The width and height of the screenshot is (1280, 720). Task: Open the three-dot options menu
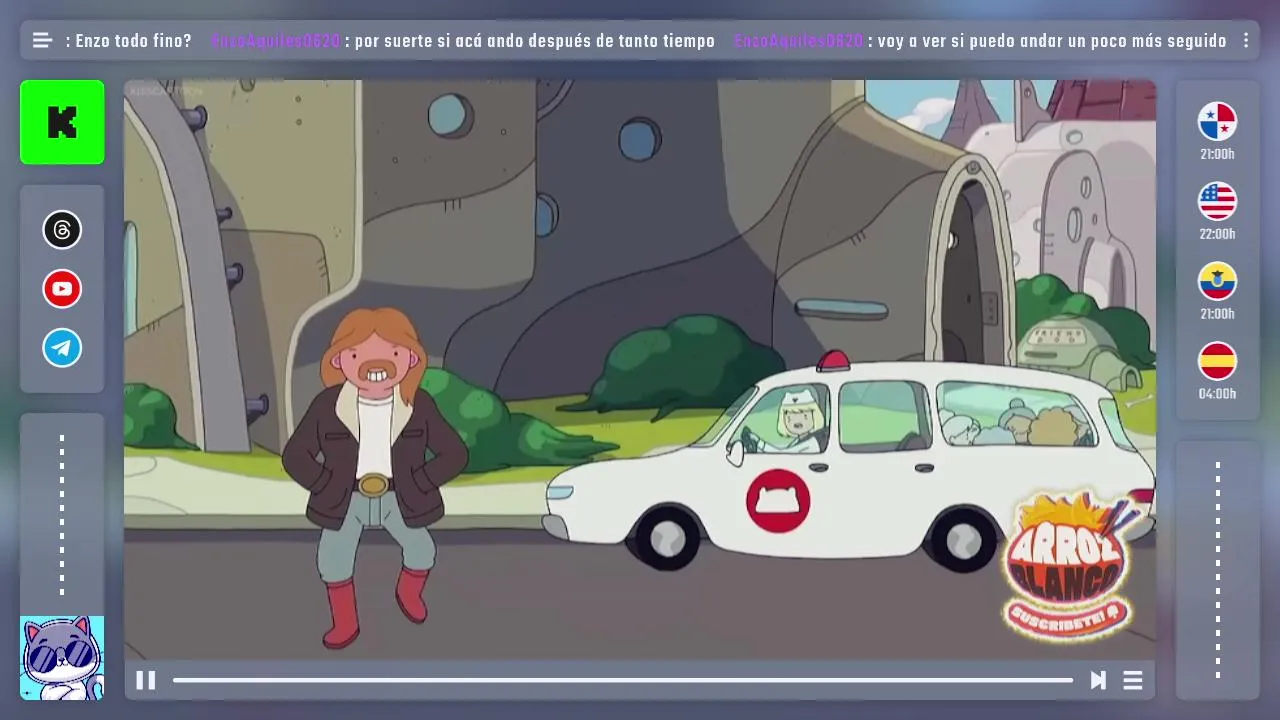pyautogui.click(x=1246, y=41)
